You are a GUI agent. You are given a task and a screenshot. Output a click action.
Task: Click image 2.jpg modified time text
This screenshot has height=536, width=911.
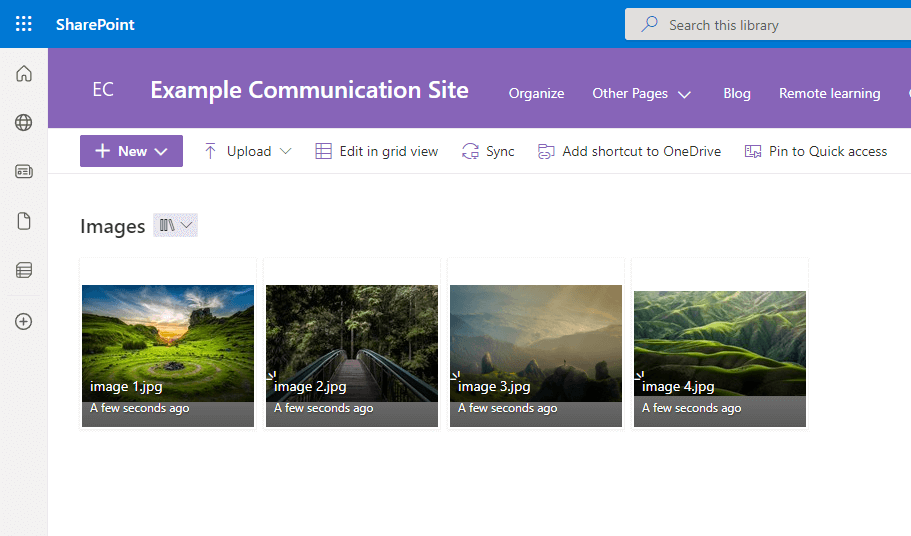pyautogui.click(x=324, y=408)
